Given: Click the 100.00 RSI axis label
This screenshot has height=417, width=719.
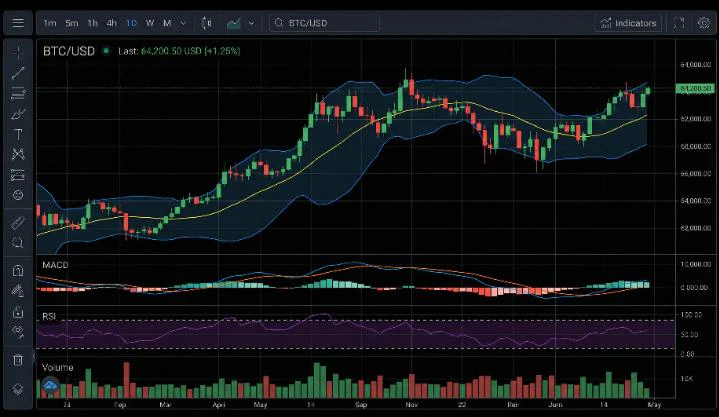Looking at the screenshot, I should [691, 315].
